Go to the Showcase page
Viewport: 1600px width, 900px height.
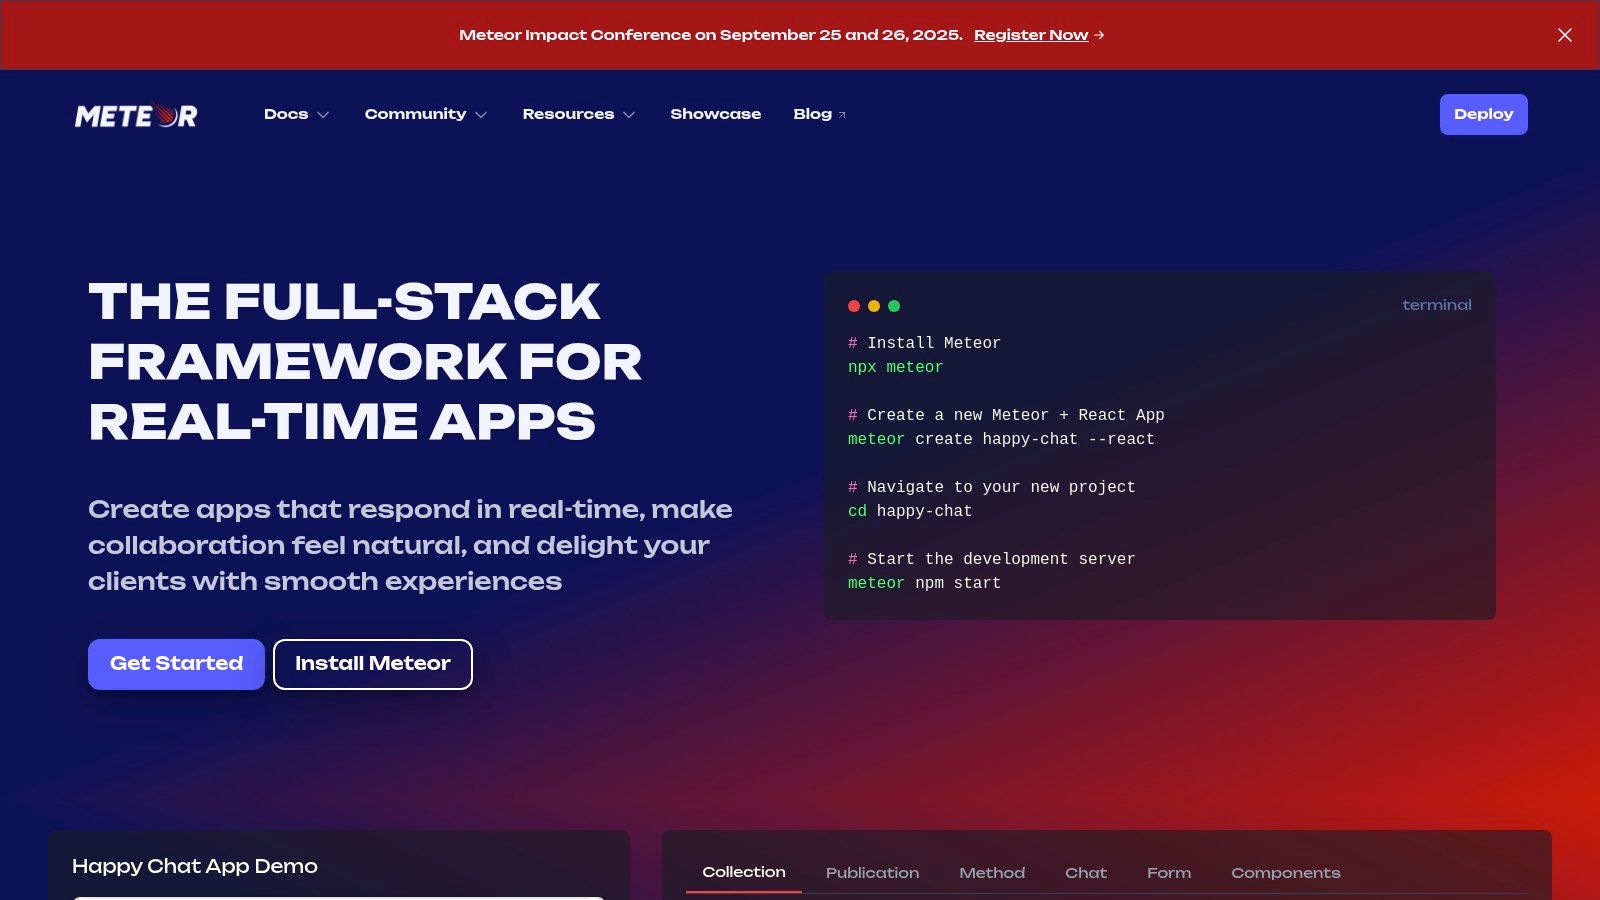(x=715, y=114)
